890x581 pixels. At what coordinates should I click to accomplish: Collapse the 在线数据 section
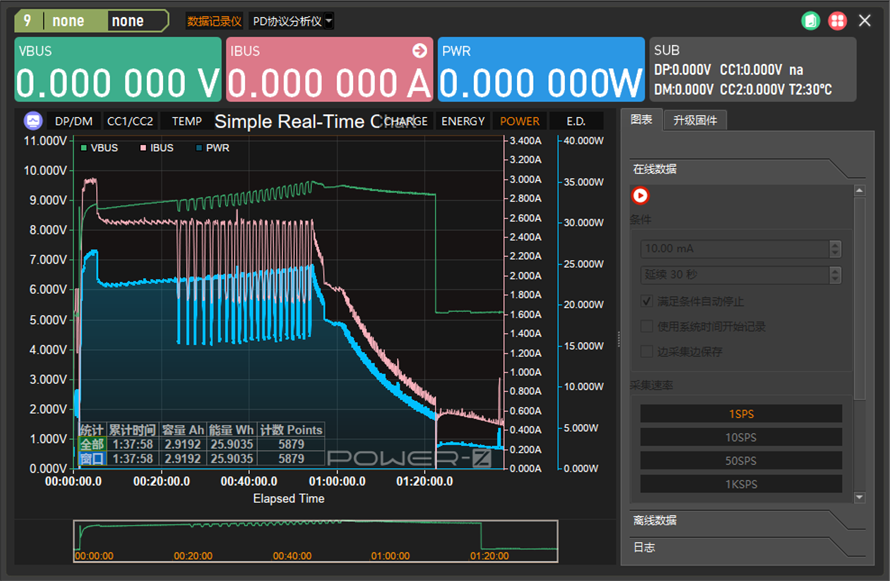[746, 169]
